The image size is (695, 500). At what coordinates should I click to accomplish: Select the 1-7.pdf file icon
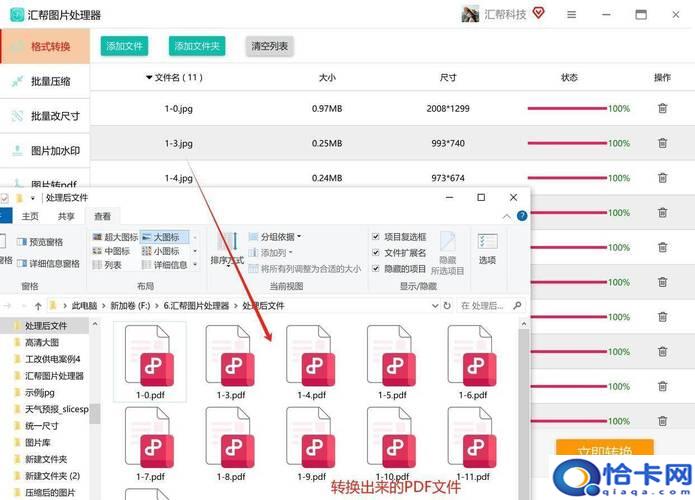150,438
